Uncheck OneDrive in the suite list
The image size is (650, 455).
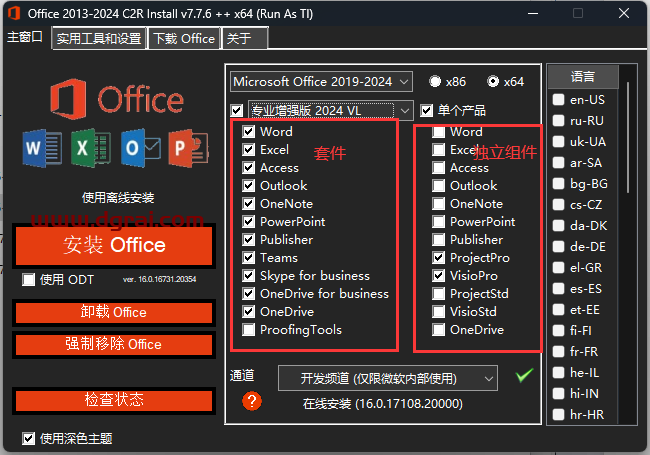(248, 312)
